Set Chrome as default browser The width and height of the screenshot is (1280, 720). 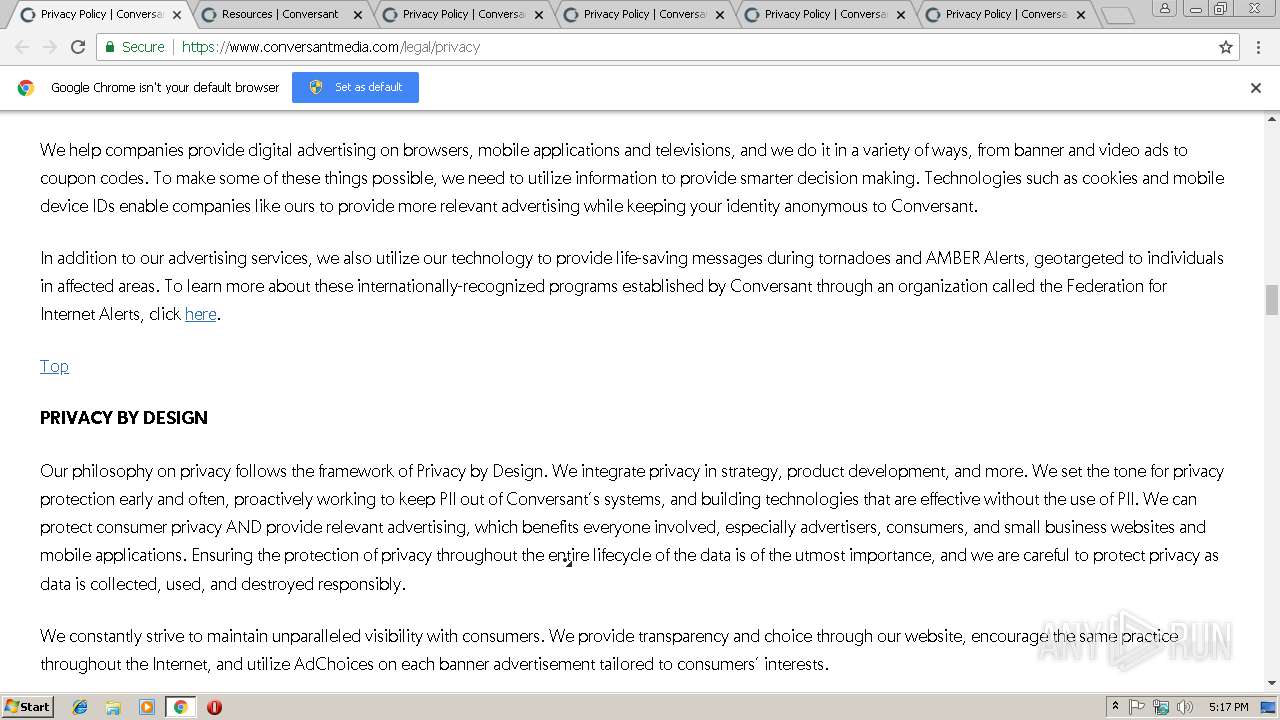coord(355,87)
